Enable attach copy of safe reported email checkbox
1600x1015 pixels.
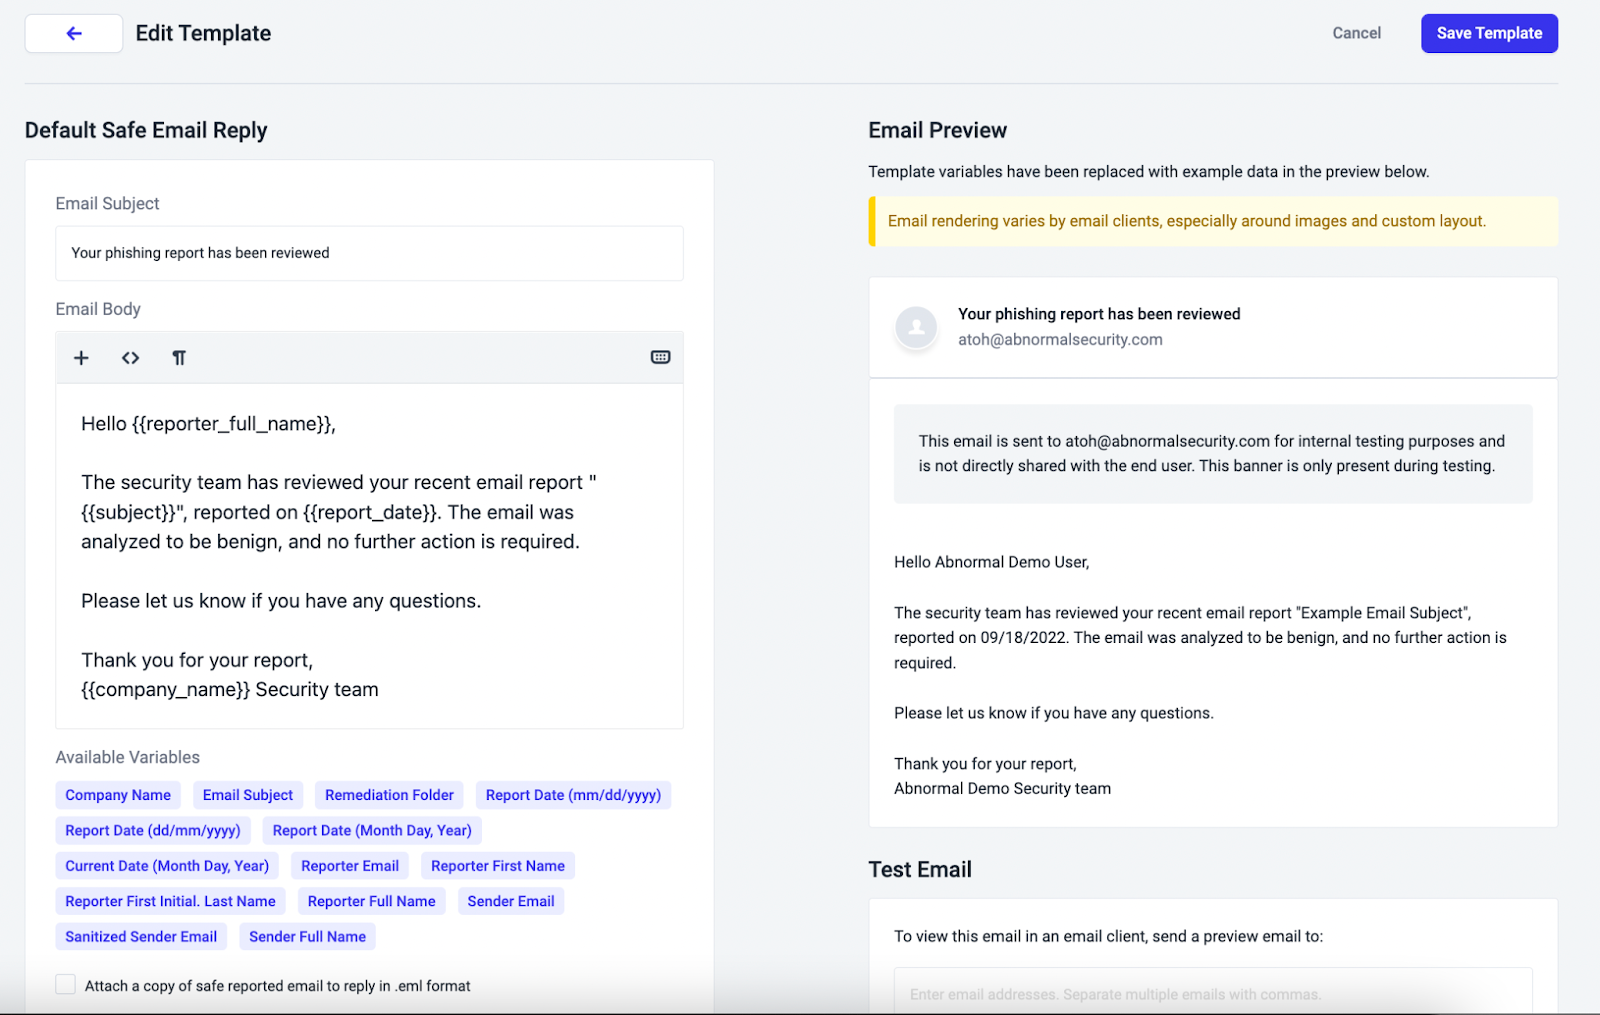click(66, 985)
